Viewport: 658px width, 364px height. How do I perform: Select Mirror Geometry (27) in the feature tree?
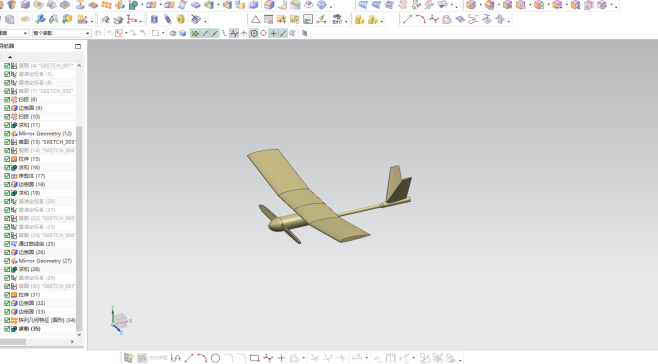pos(45,261)
